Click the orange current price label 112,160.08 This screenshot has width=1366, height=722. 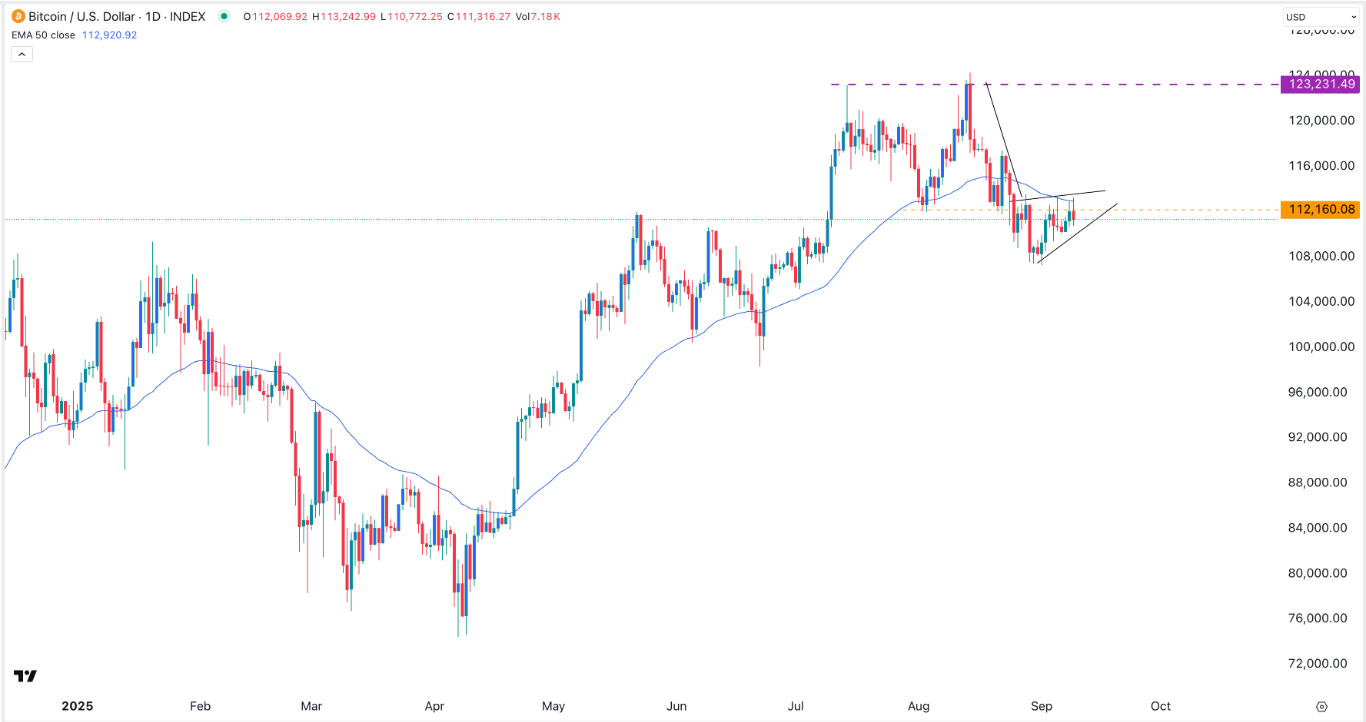1318,209
